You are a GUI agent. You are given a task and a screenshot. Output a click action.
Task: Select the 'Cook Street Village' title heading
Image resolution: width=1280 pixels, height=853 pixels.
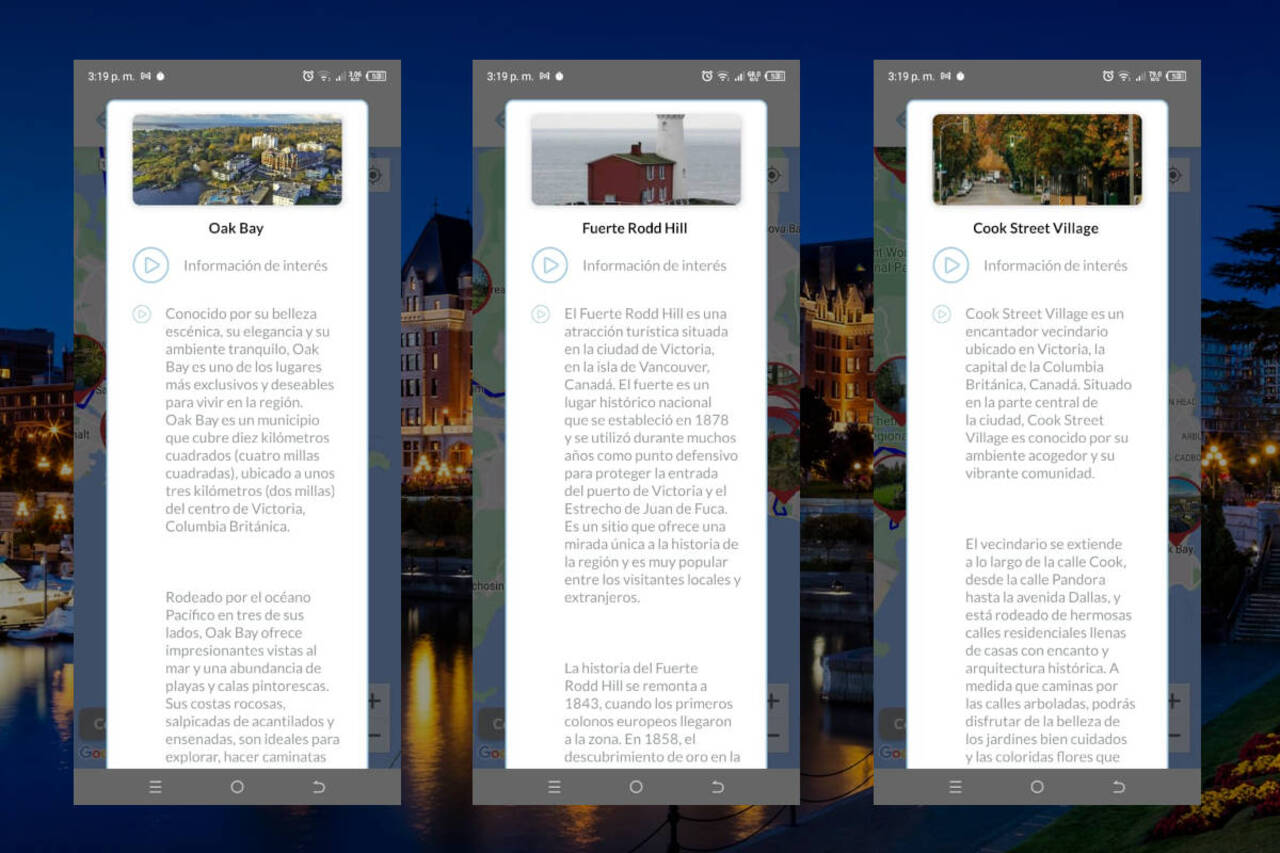tap(1035, 228)
